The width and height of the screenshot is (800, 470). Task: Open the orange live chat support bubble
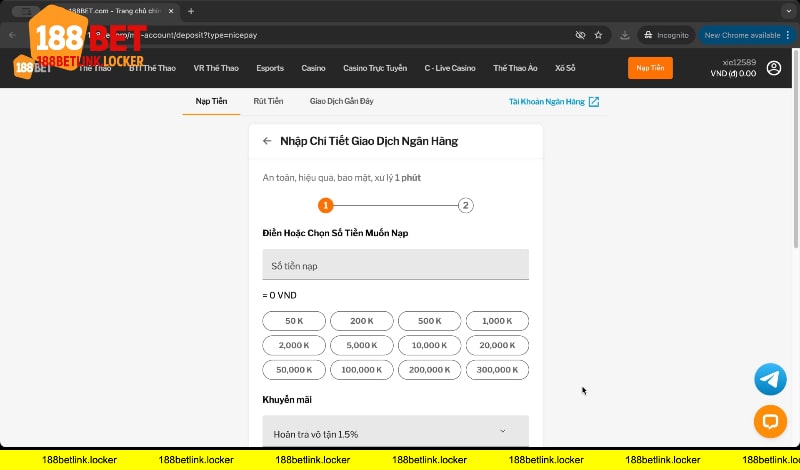coord(770,421)
